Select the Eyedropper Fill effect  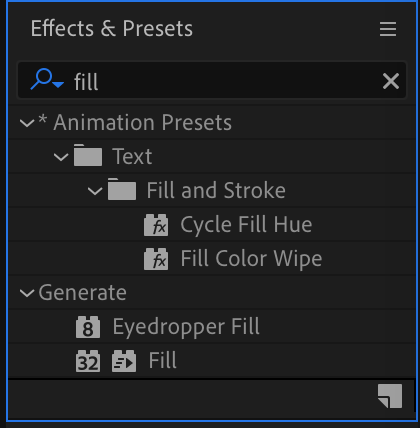[186, 326]
